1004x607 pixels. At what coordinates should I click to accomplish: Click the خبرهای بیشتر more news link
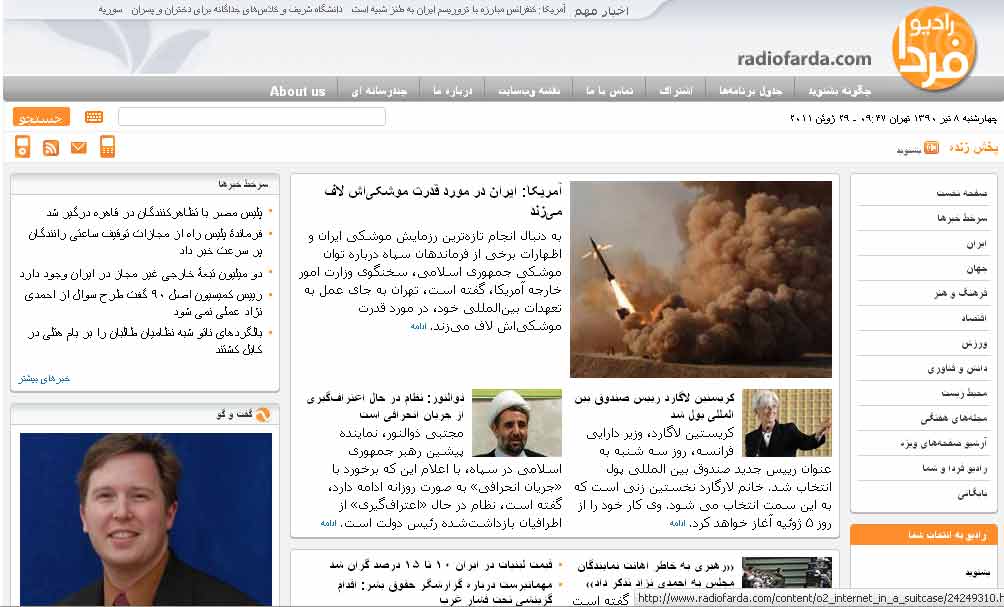tap(44, 378)
